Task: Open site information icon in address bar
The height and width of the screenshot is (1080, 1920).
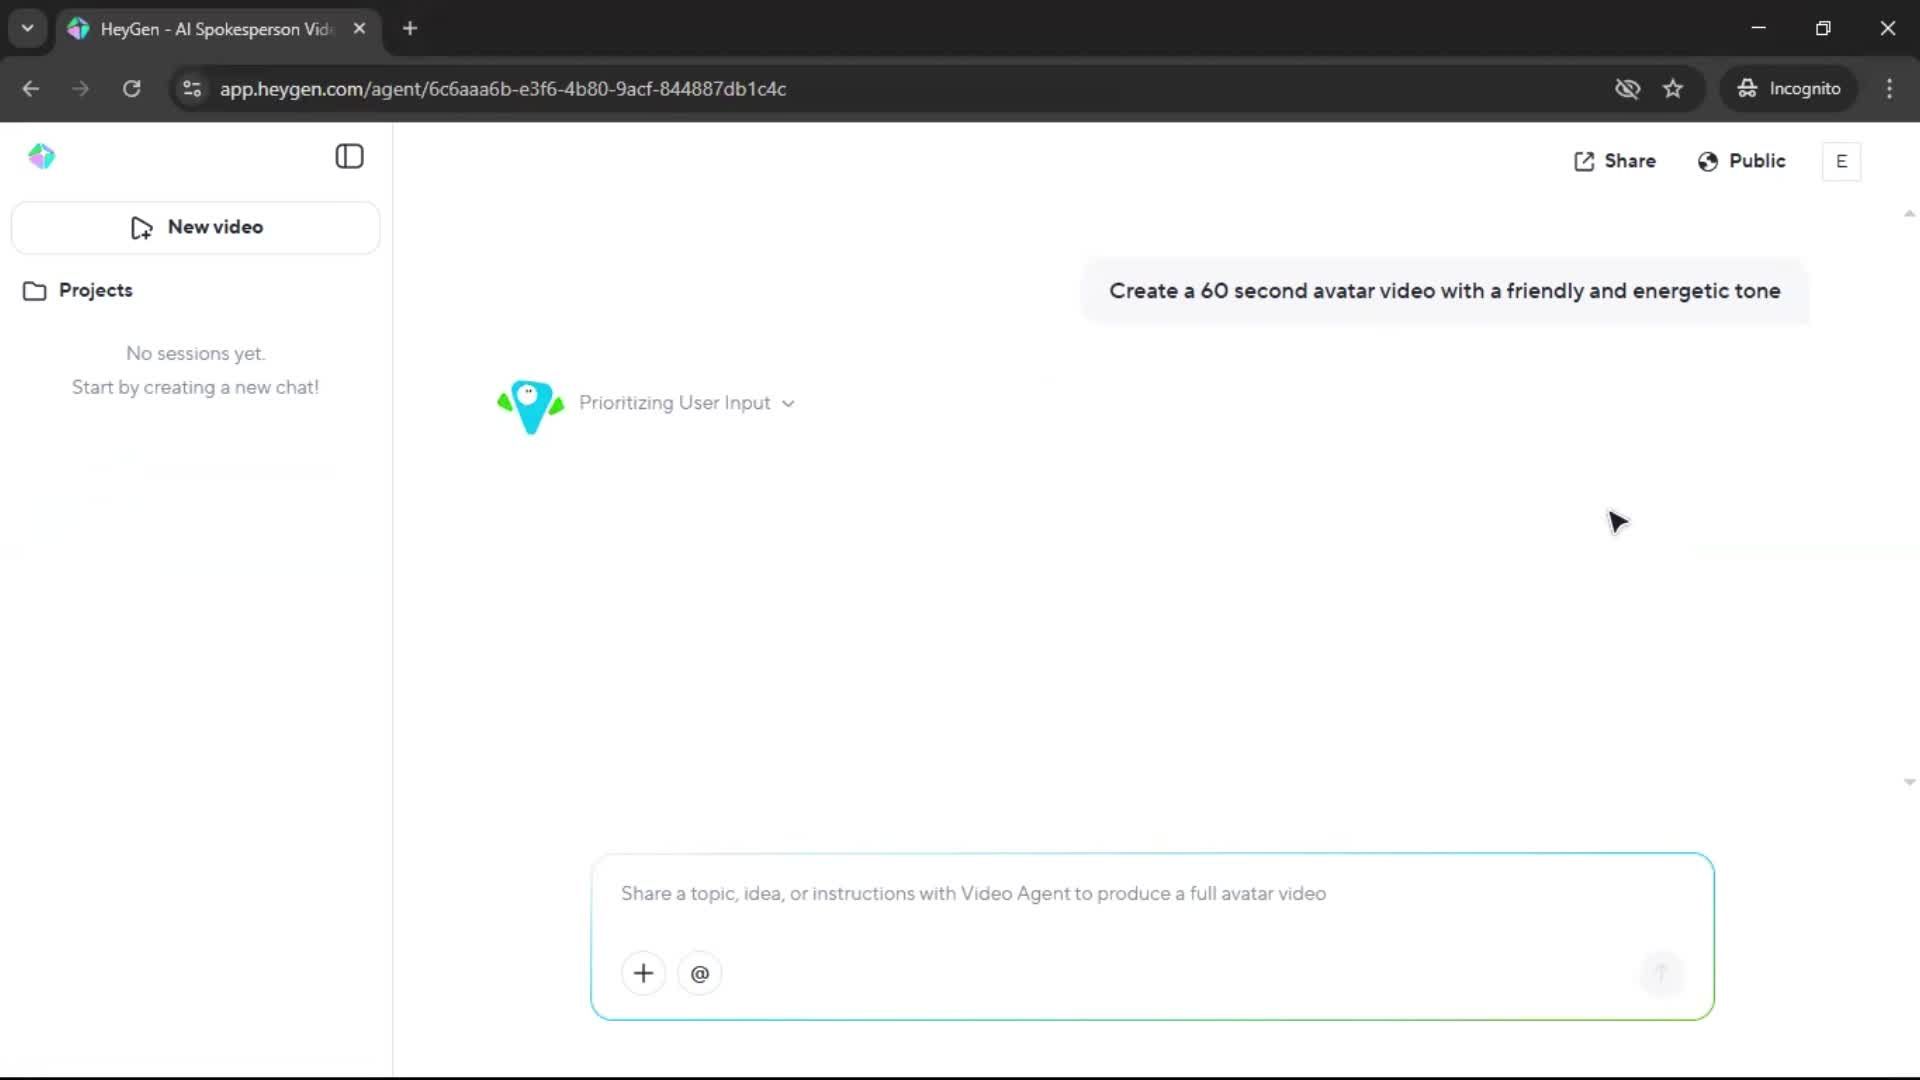Action: pos(192,89)
